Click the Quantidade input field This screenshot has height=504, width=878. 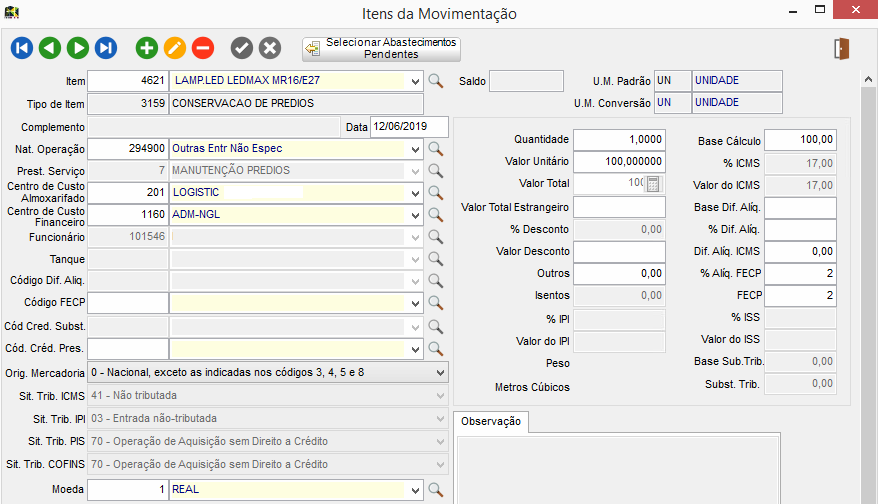pos(619,140)
